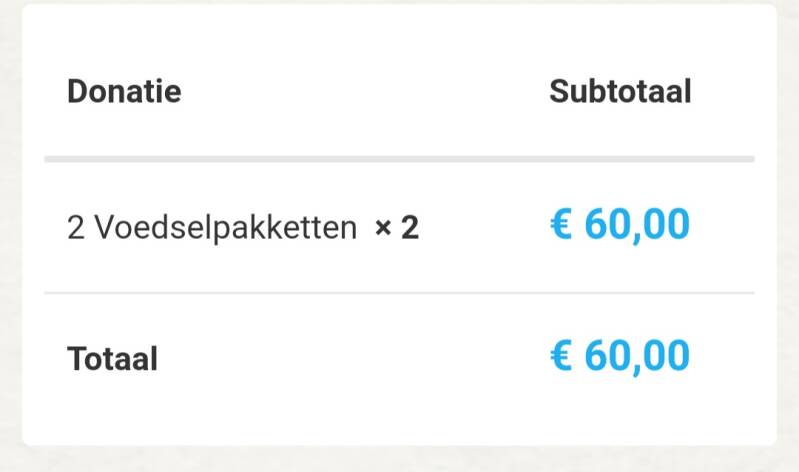Screen dimensions: 799x472
Task: Click the letter S of Subtotaal
Action: pos(559,92)
